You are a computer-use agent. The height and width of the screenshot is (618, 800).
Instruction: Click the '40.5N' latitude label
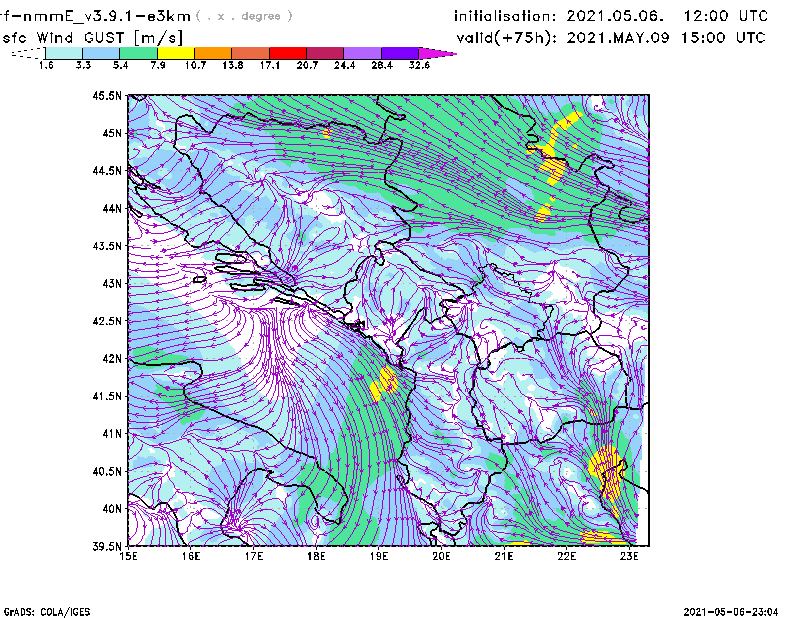point(107,472)
